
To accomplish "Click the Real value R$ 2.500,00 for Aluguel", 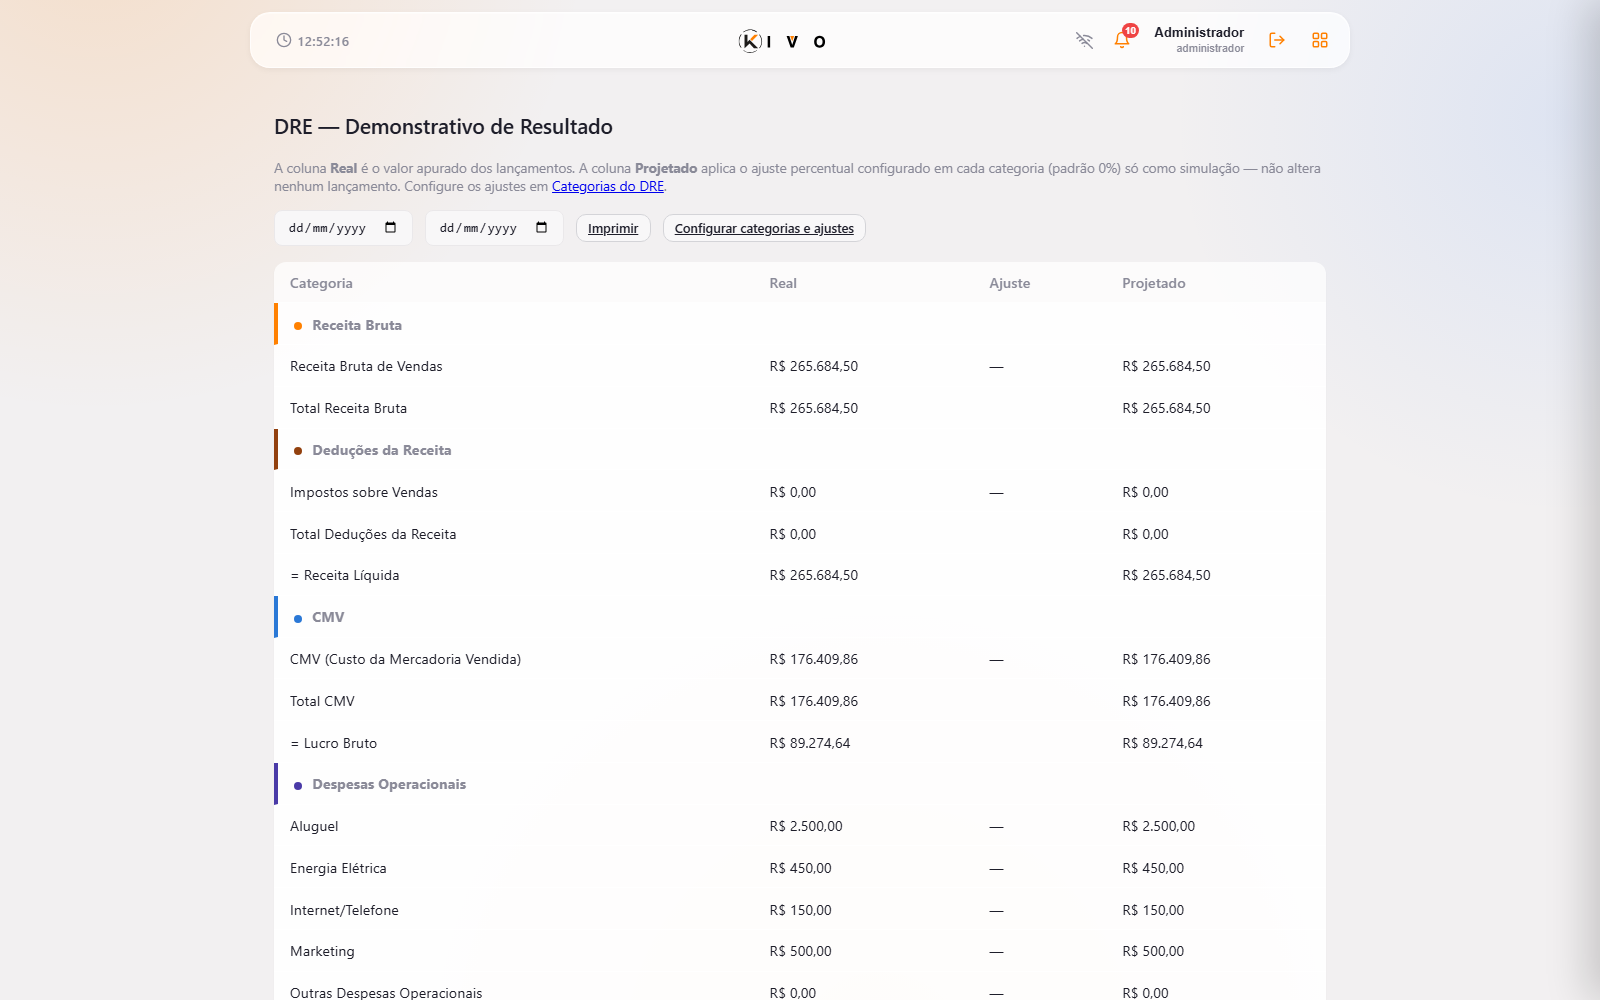I will 806,826.
